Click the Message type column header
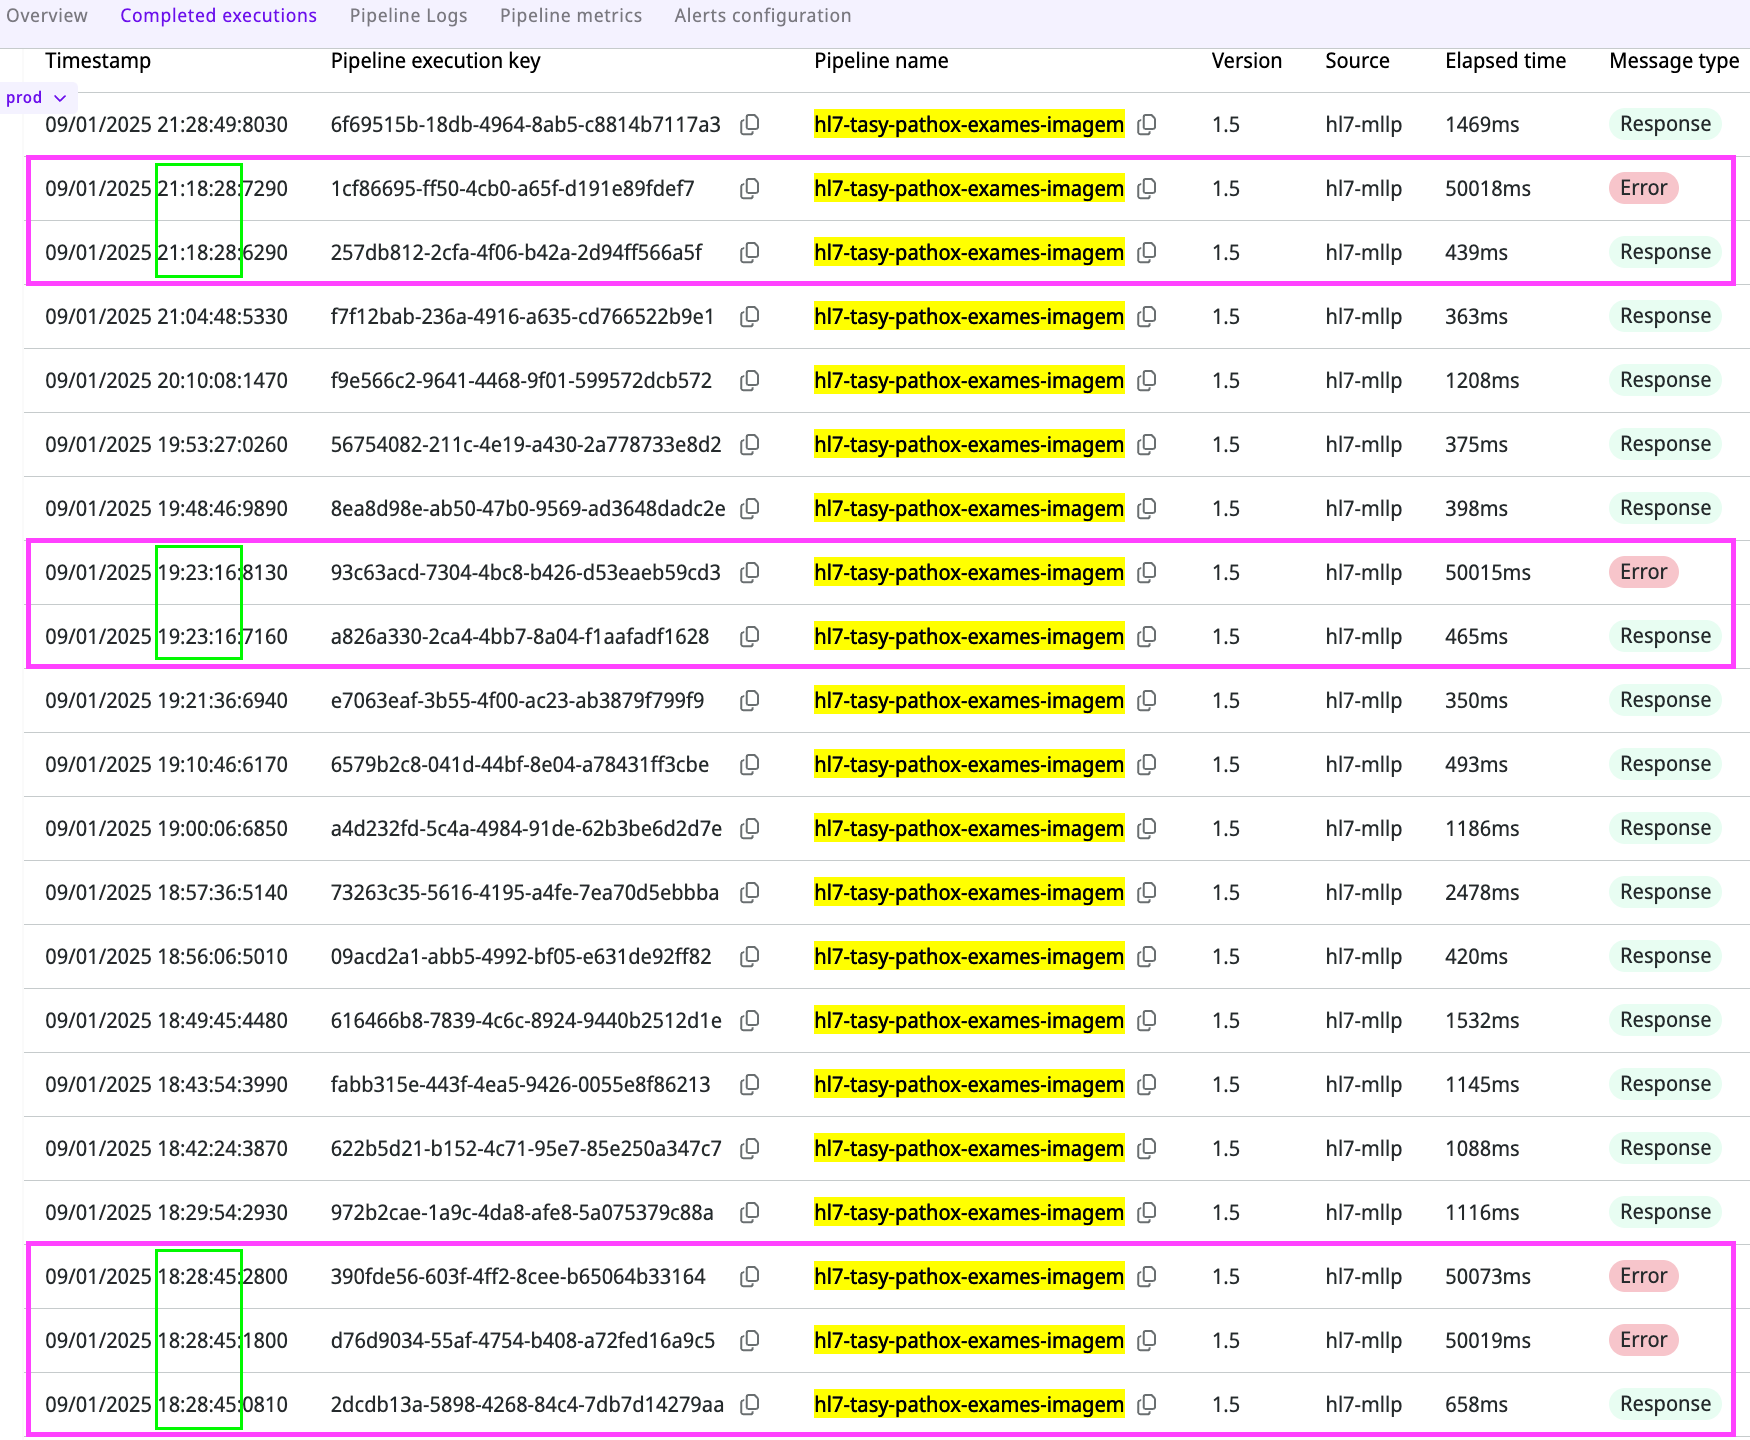This screenshot has width=1750, height=1440. pyautogui.click(x=1674, y=61)
